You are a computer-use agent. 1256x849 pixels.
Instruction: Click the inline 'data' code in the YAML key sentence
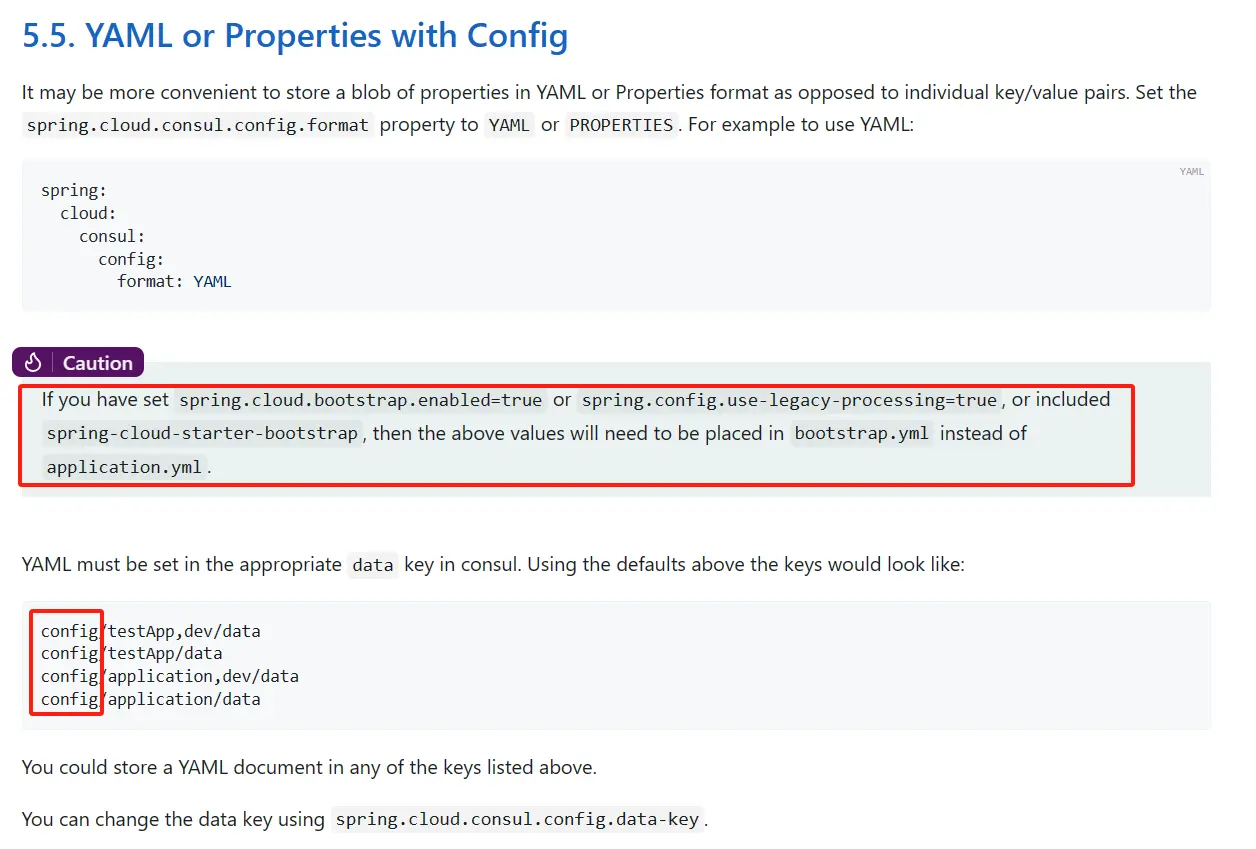click(373, 566)
